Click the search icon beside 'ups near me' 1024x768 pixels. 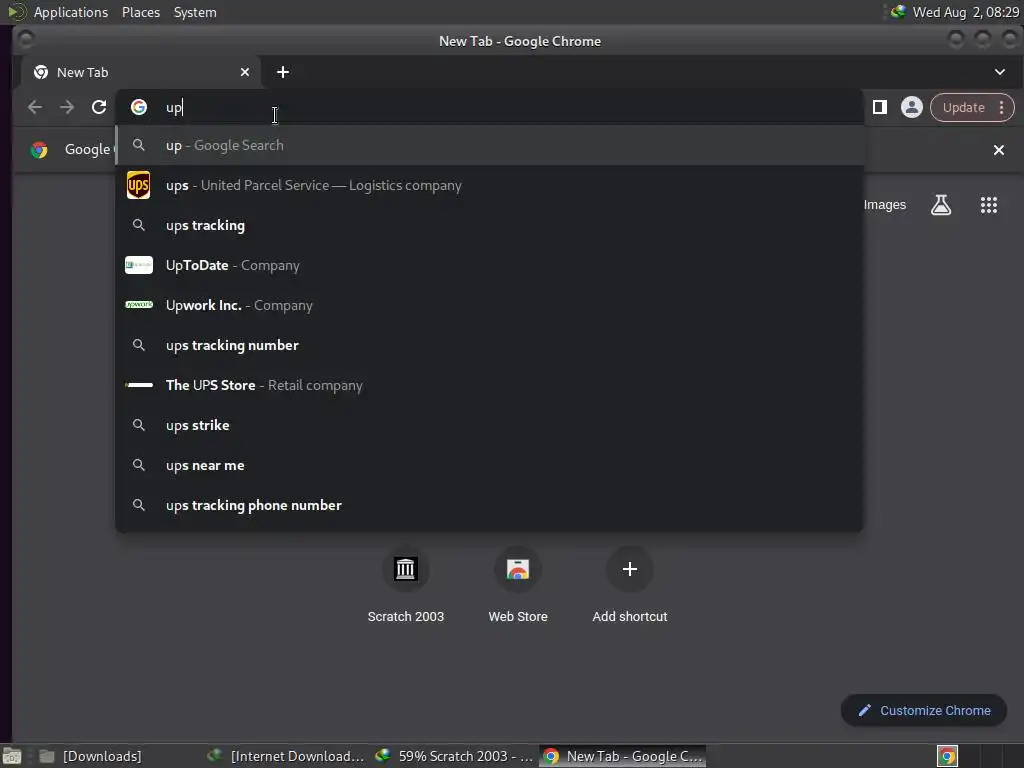[x=138, y=465]
